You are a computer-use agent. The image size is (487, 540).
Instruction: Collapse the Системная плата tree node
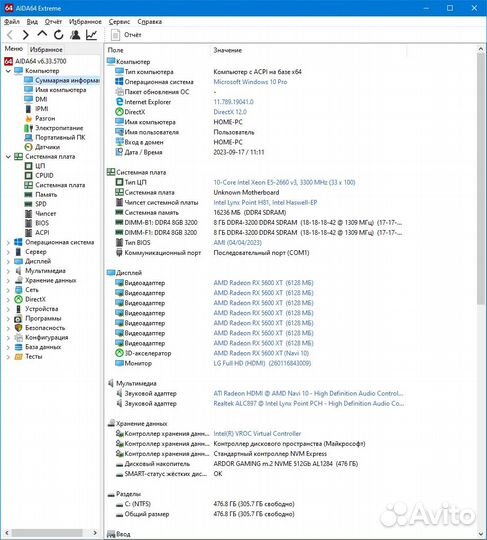pyautogui.click(x=8, y=157)
